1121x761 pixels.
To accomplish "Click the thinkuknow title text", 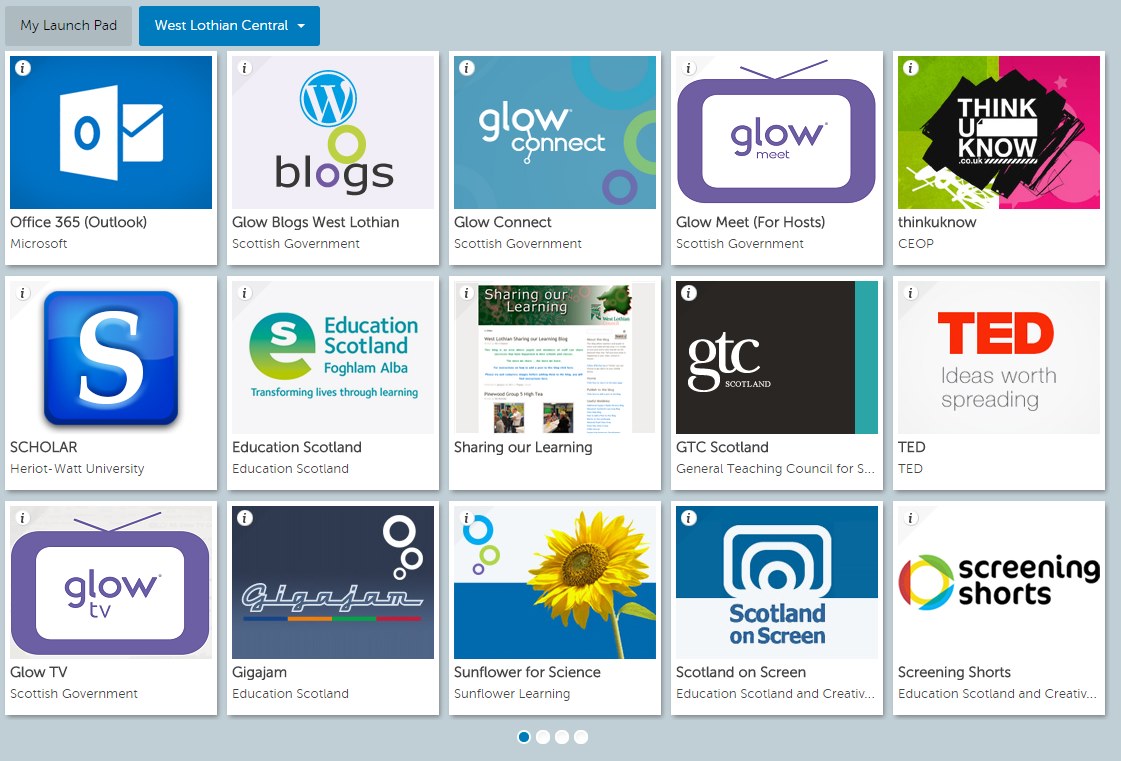I will 937,222.
